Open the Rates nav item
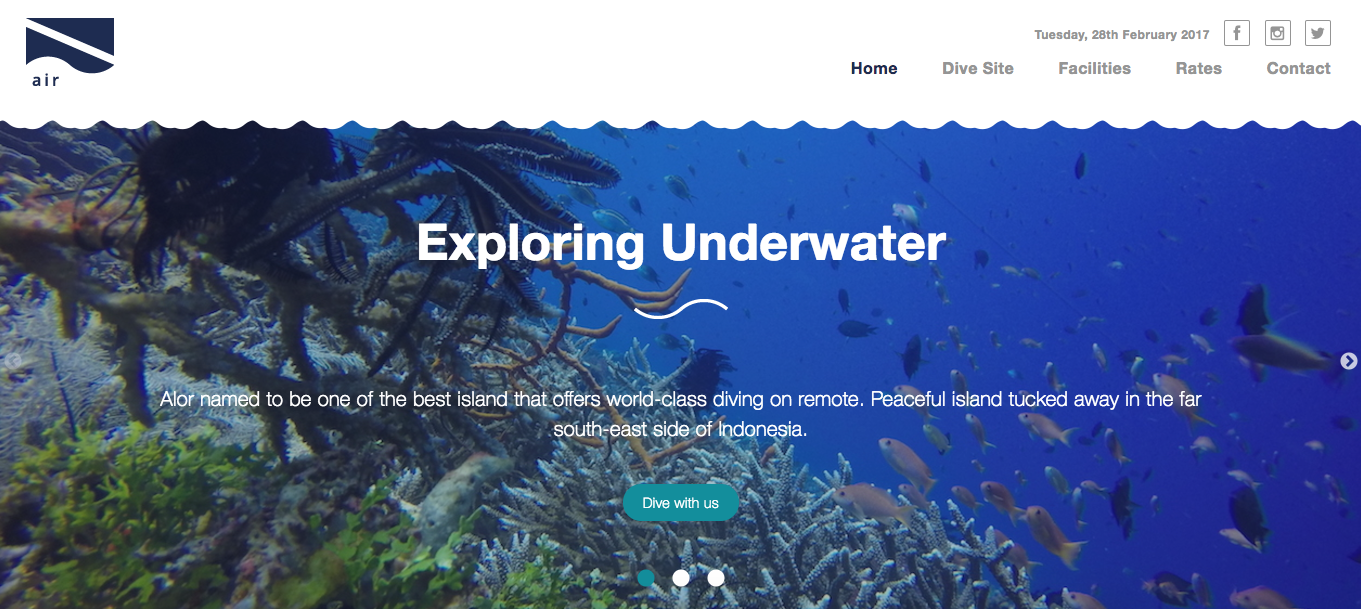This screenshot has height=609, width=1361. [x=1199, y=69]
